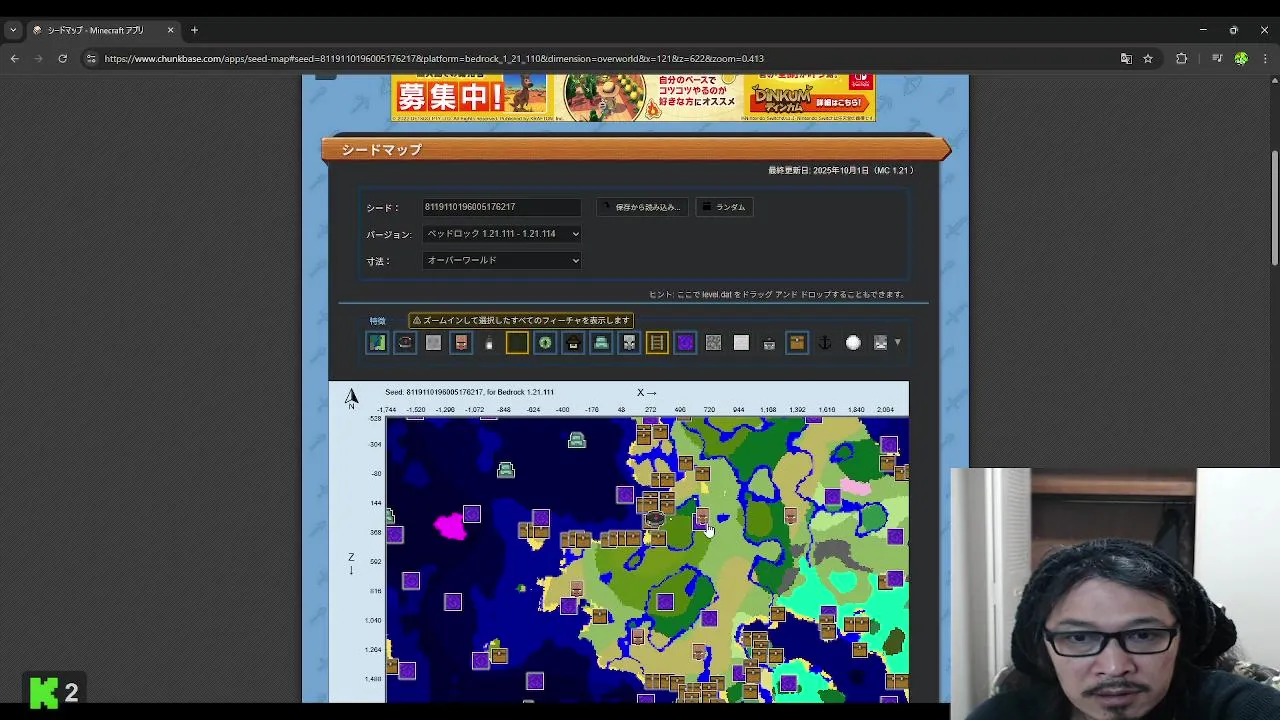Click the ランダム random seed button
This screenshot has height=720, width=1280.
click(724, 207)
